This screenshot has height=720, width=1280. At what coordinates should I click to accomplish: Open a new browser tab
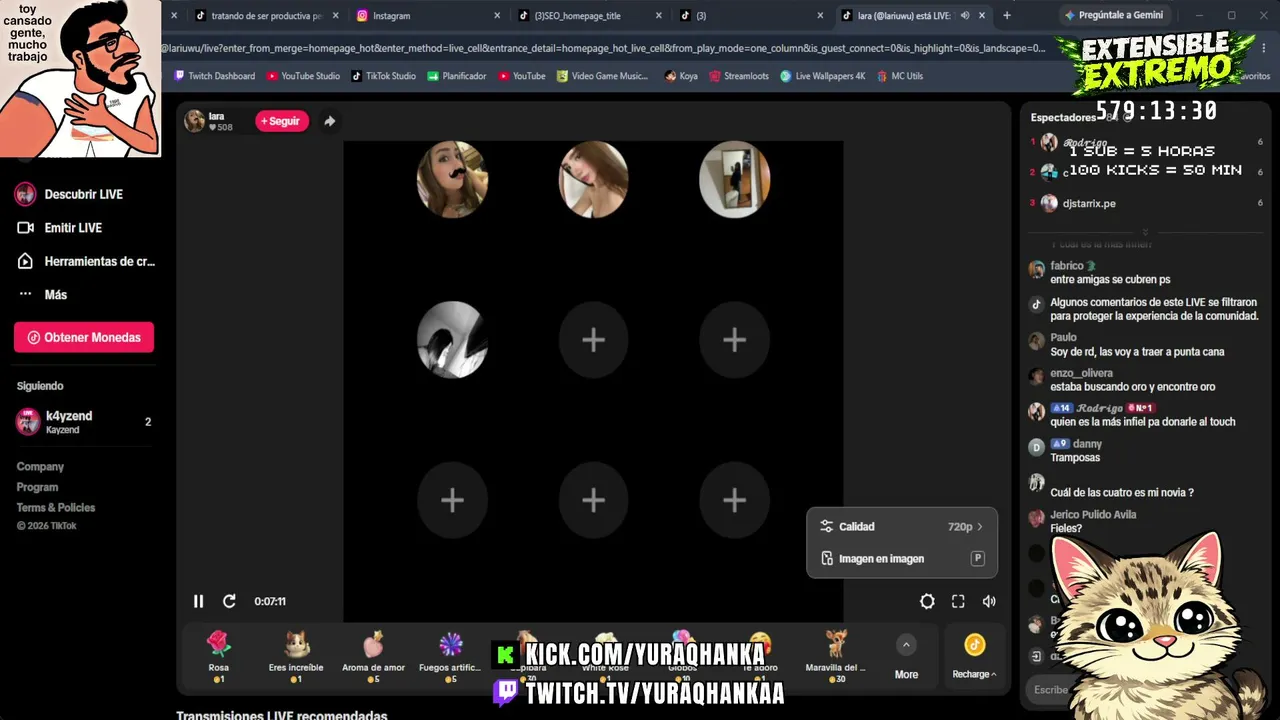(x=1007, y=16)
